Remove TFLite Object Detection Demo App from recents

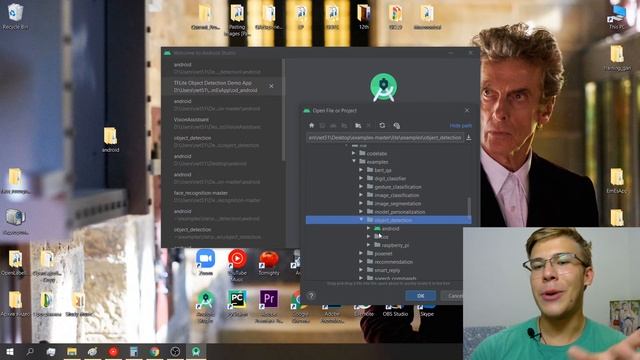click(x=271, y=86)
